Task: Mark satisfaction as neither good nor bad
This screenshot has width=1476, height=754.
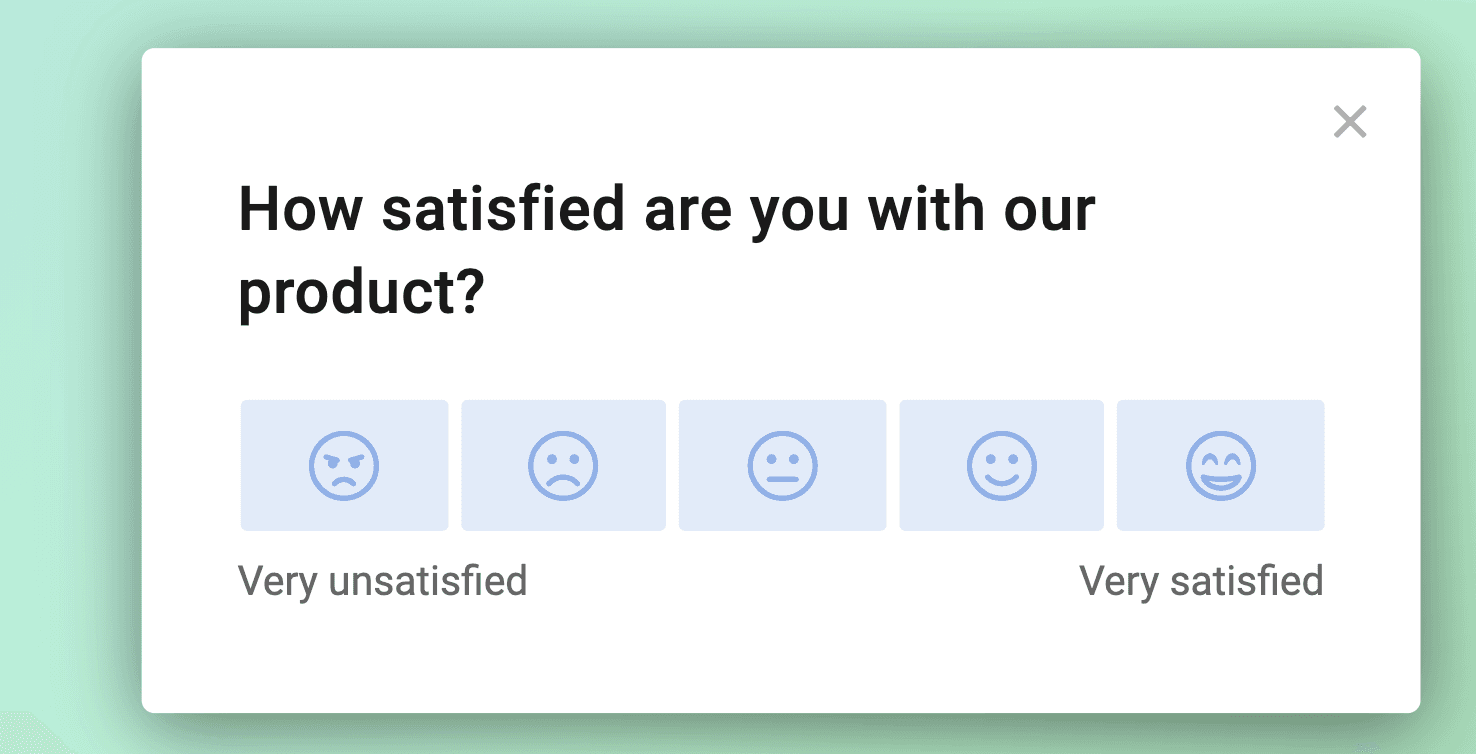Action: click(782, 466)
